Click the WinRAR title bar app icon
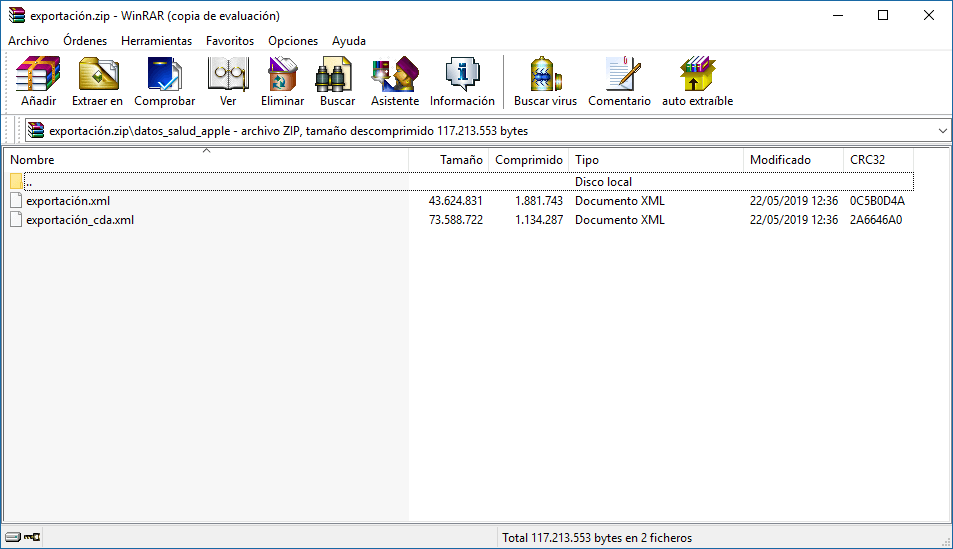This screenshot has width=953, height=549. click(16, 15)
